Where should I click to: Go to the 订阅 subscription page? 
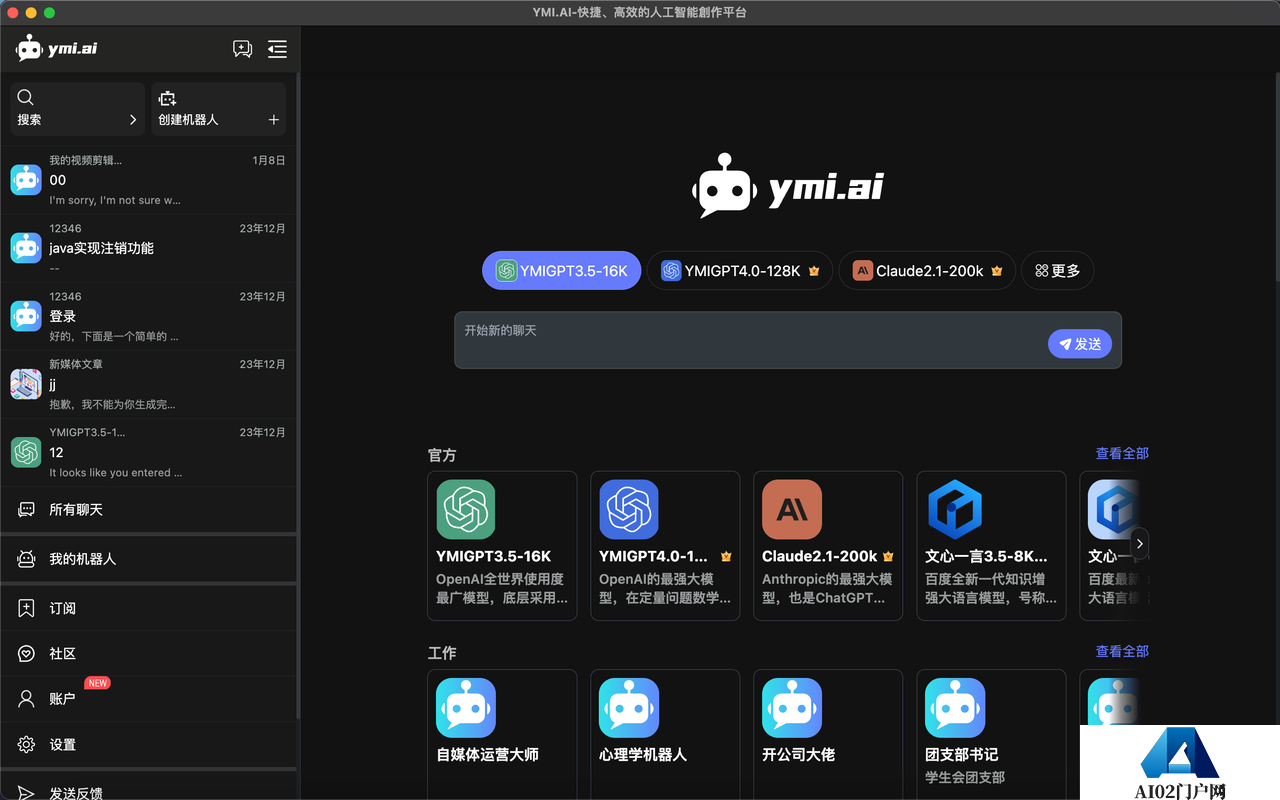coord(149,608)
